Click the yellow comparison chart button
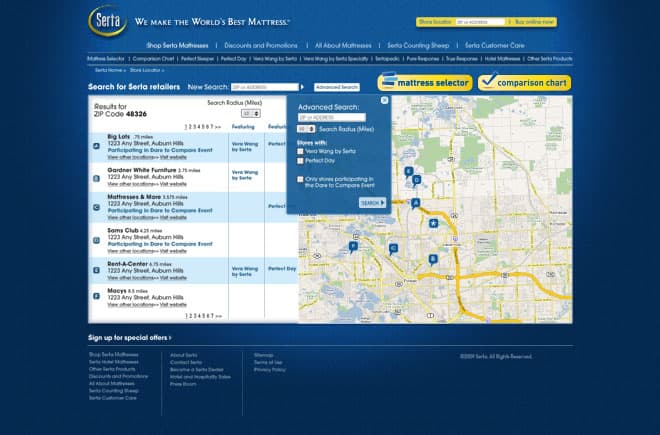 [x=524, y=82]
